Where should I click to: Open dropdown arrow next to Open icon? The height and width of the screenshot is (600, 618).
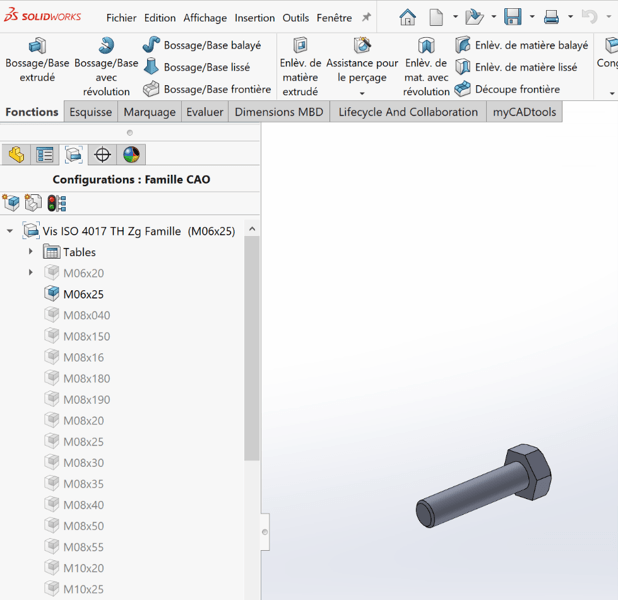click(493, 17)
